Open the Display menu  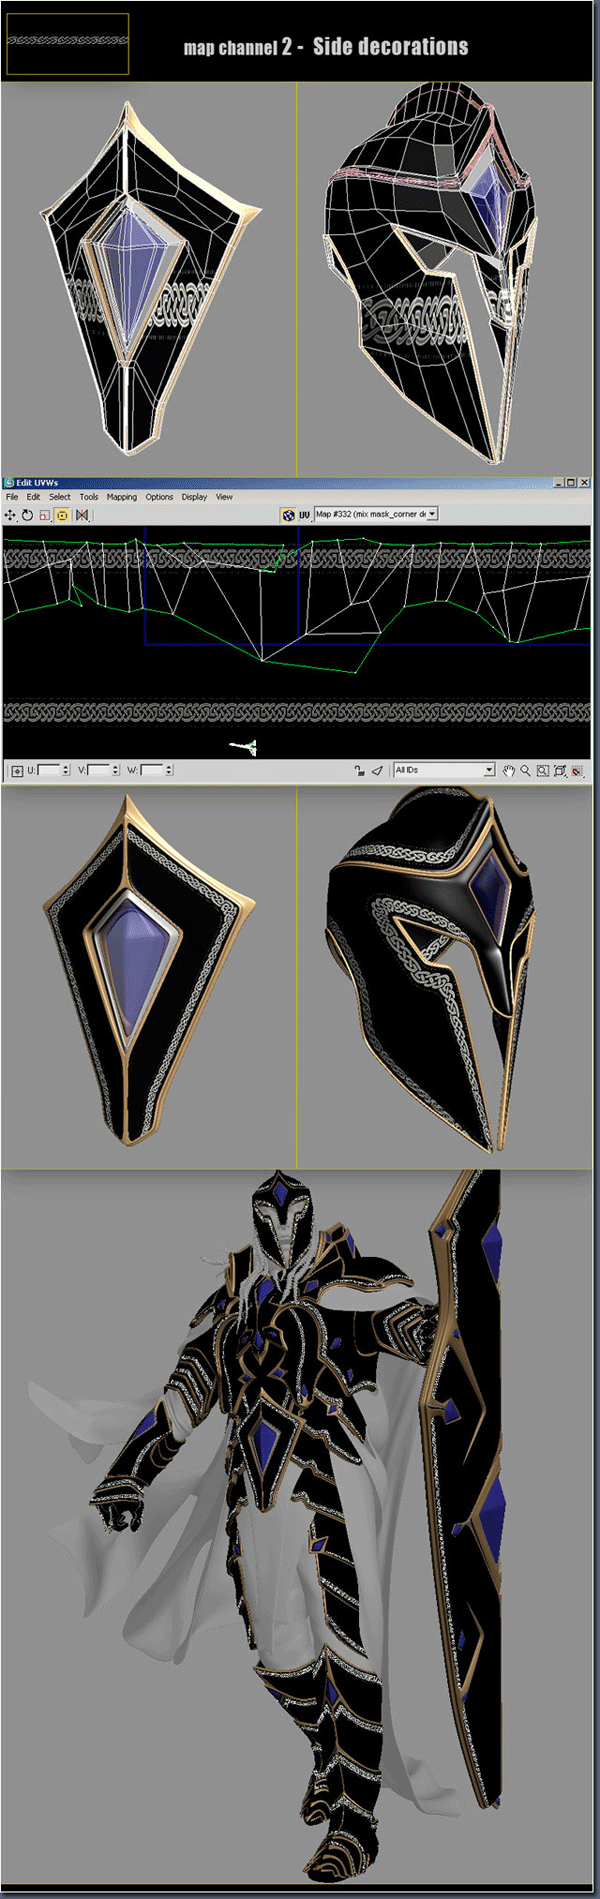point(194,497)
